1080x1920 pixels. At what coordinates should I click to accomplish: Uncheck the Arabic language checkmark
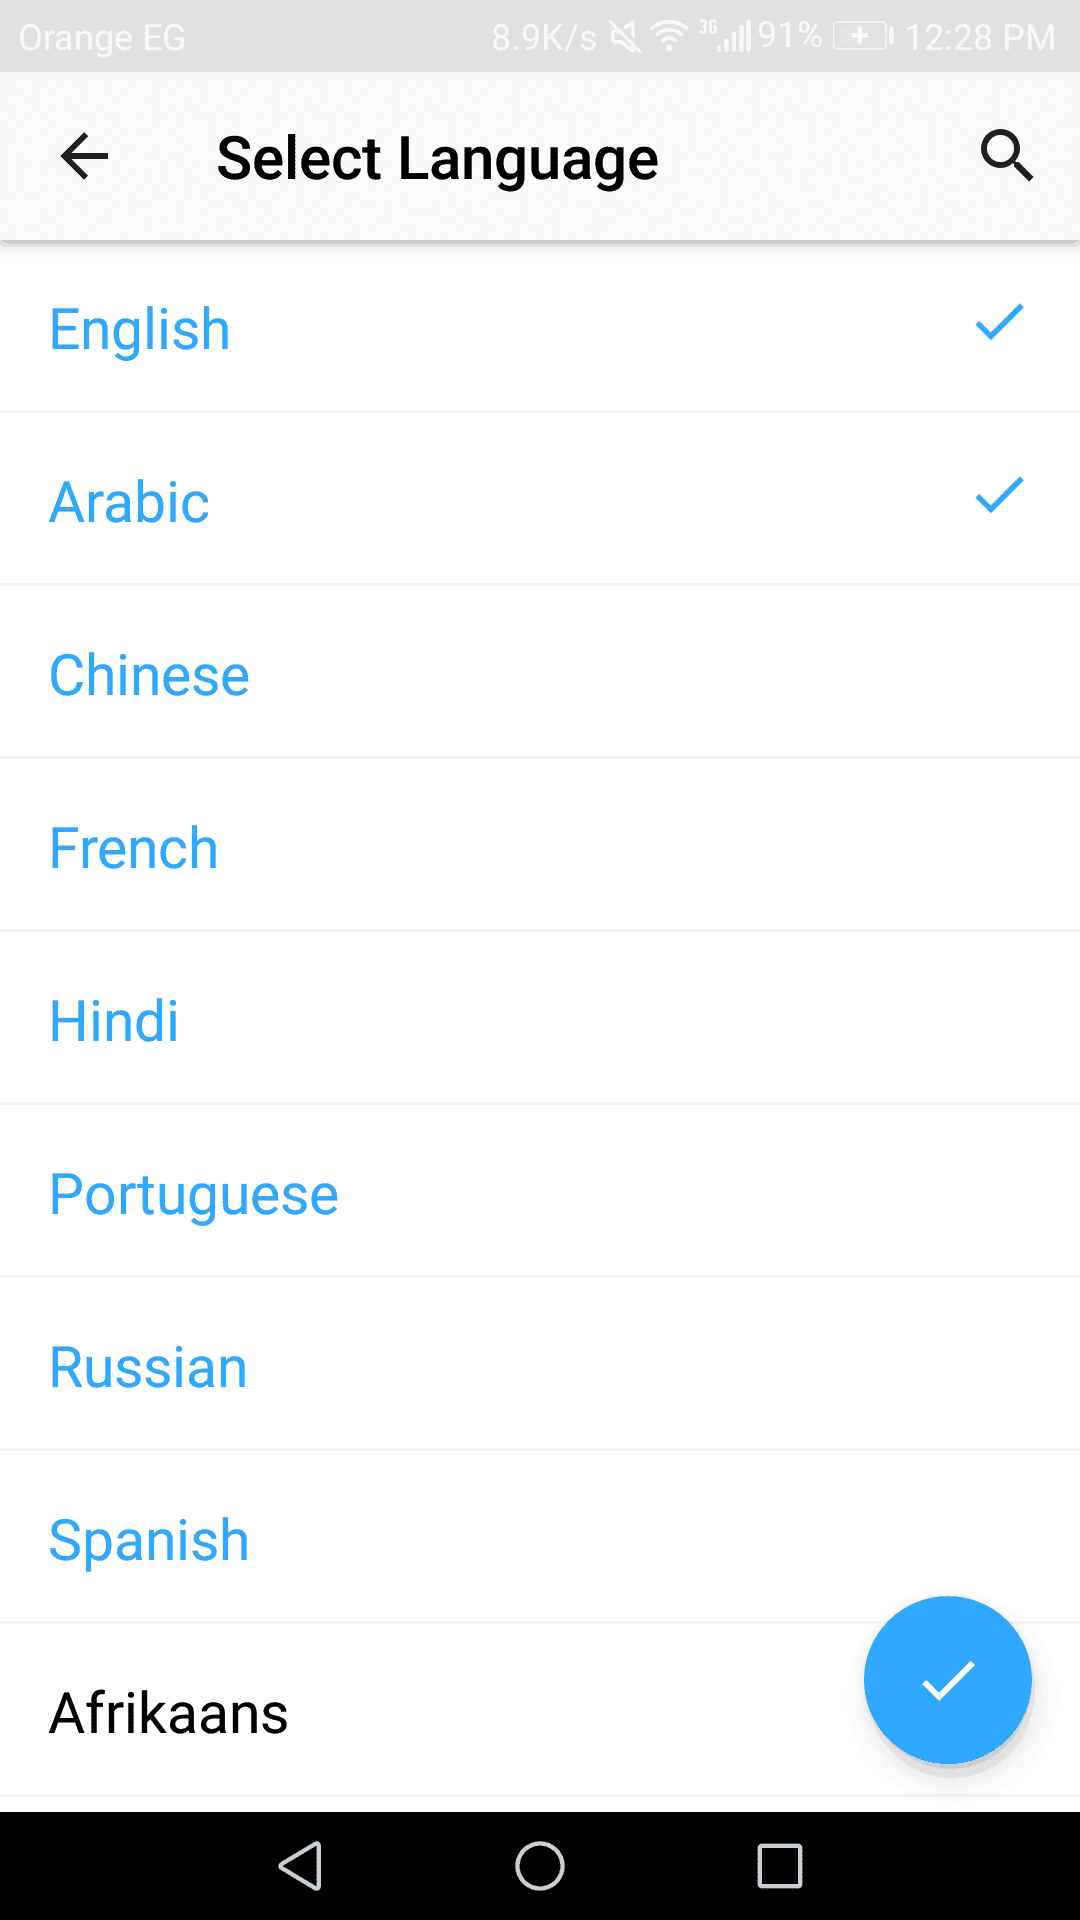pyautogui.click(x=999, y=496)
